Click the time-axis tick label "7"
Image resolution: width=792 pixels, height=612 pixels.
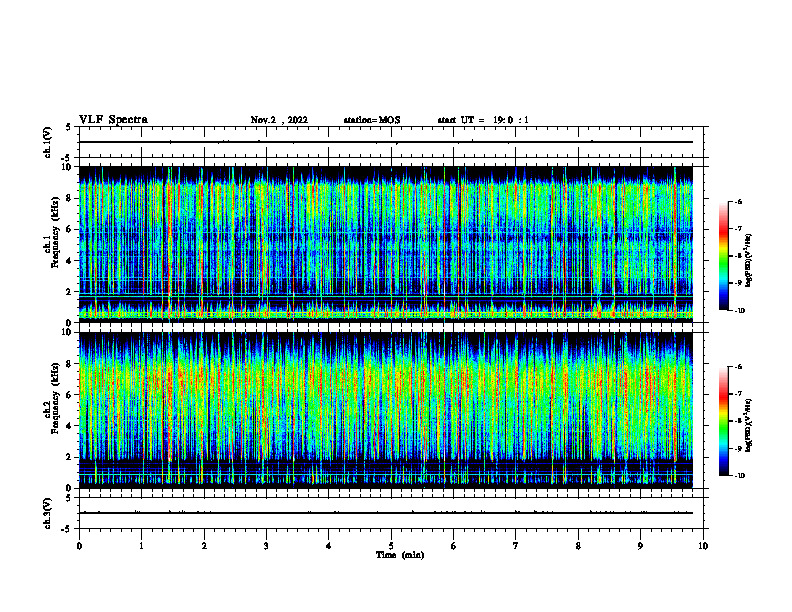pyautogui.click(x=516, y=546)
